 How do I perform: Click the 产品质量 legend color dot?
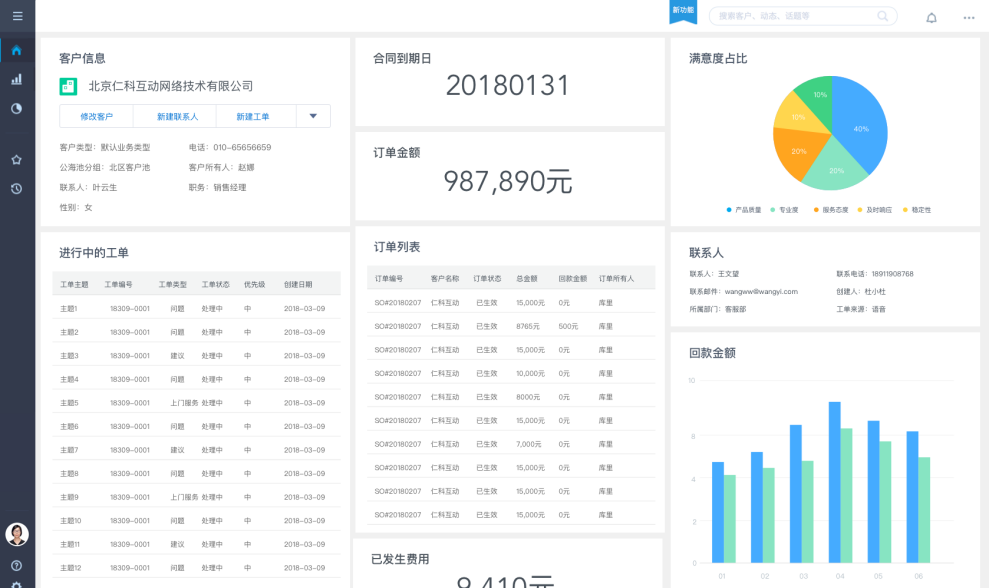tap(729, 210)
